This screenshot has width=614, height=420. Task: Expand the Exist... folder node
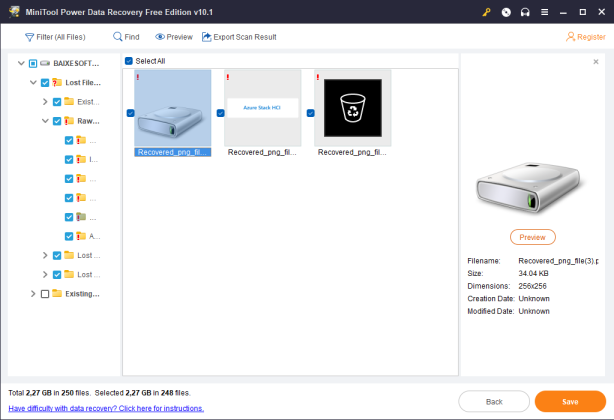[45, 102]
